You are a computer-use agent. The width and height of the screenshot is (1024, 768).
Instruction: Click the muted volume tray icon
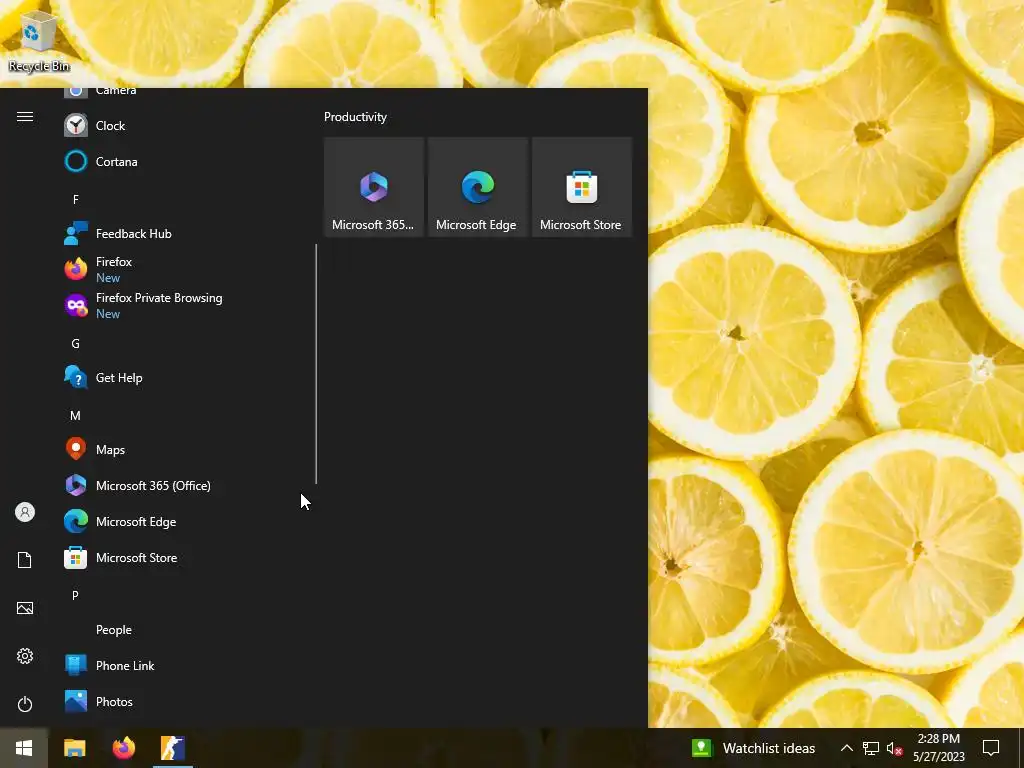pos(894,748)
